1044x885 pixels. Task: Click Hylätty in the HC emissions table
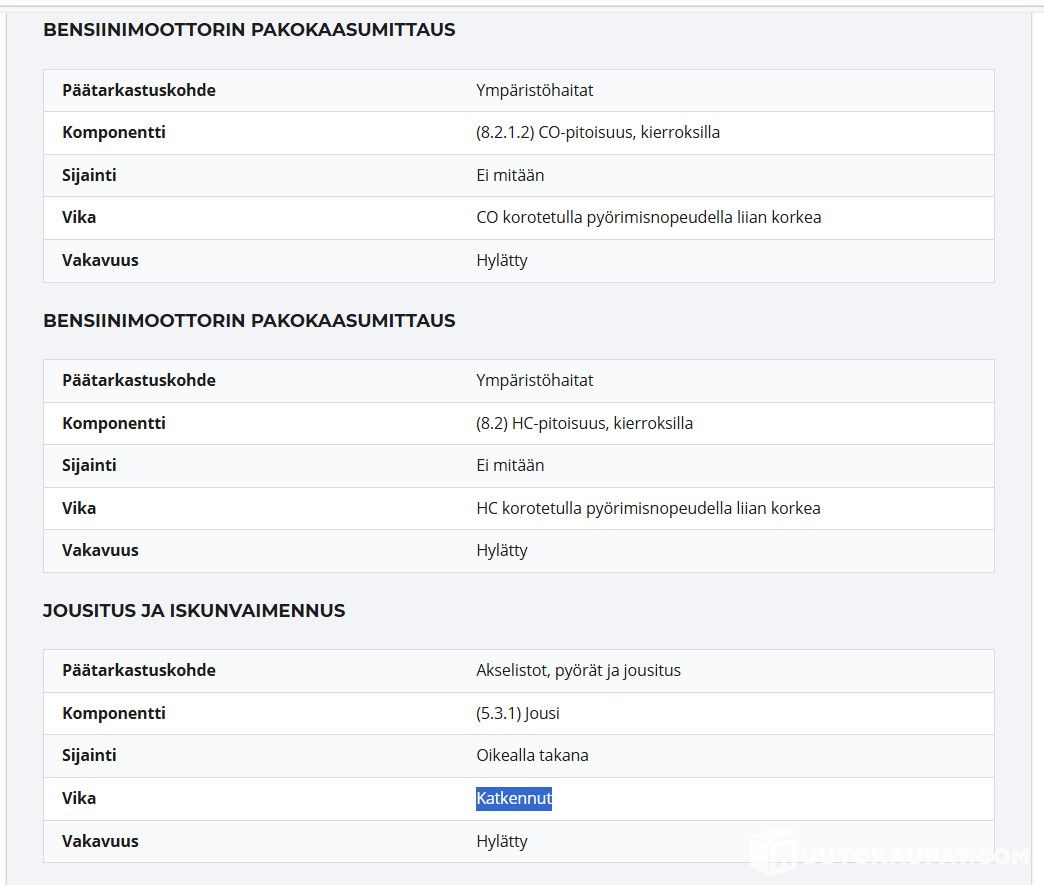[x=501, y=550]
